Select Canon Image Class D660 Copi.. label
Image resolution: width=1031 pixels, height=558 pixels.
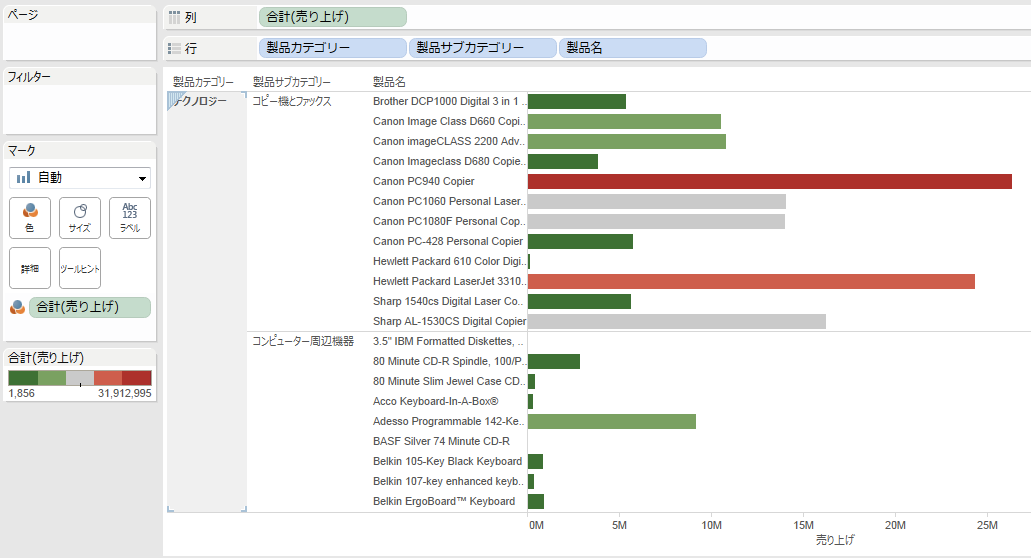pyautogui.click(x=449, y=122)
